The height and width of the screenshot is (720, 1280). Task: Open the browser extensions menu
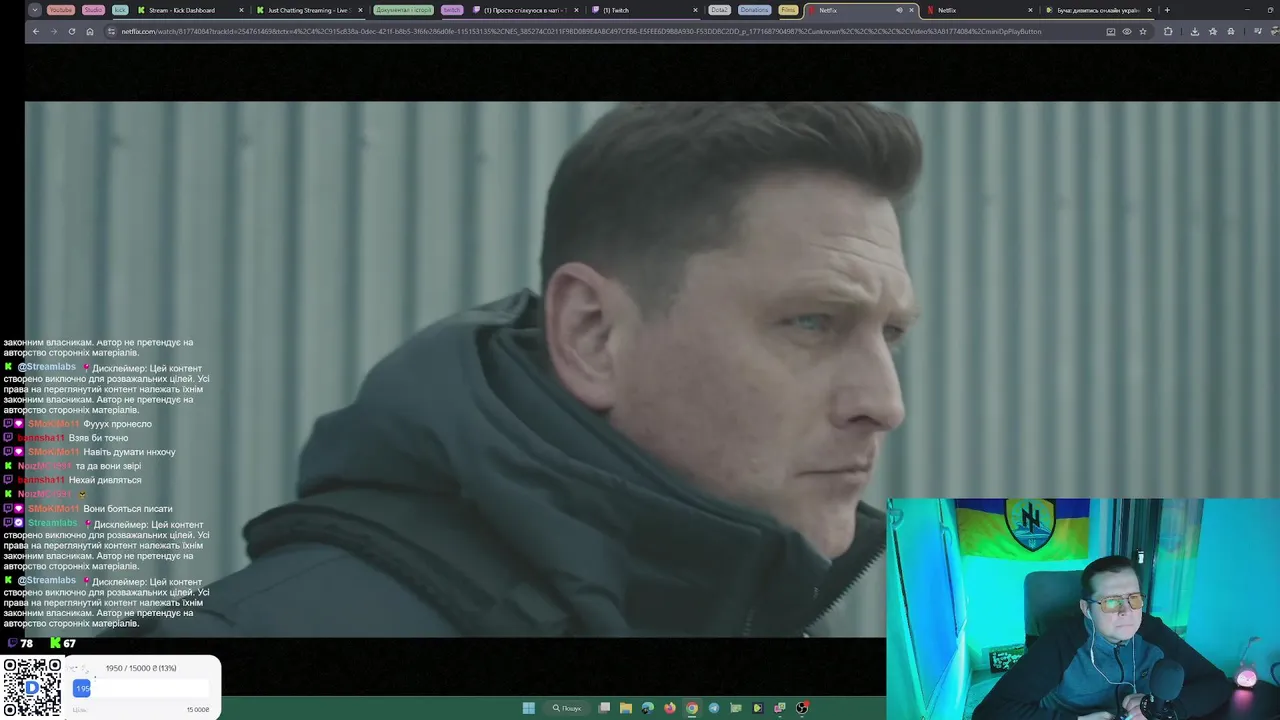(x=1168, y=31)
